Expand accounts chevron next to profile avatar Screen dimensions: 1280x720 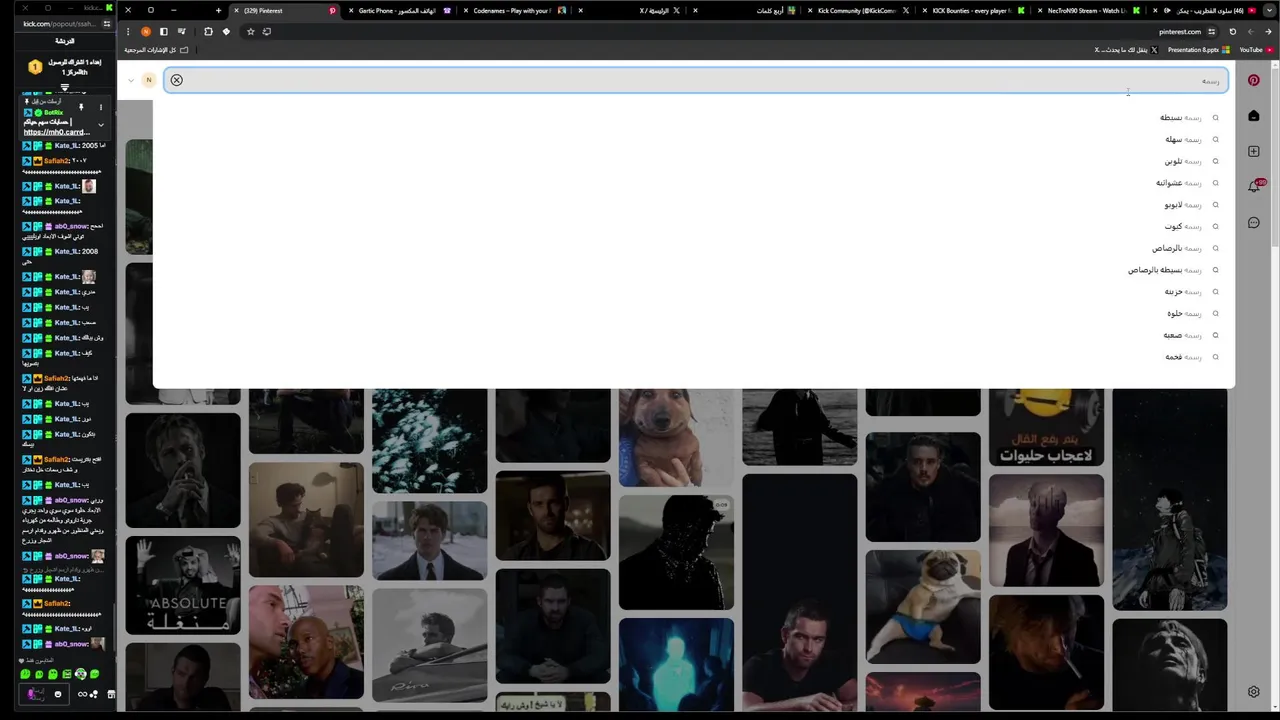click(x=131, y=80)
